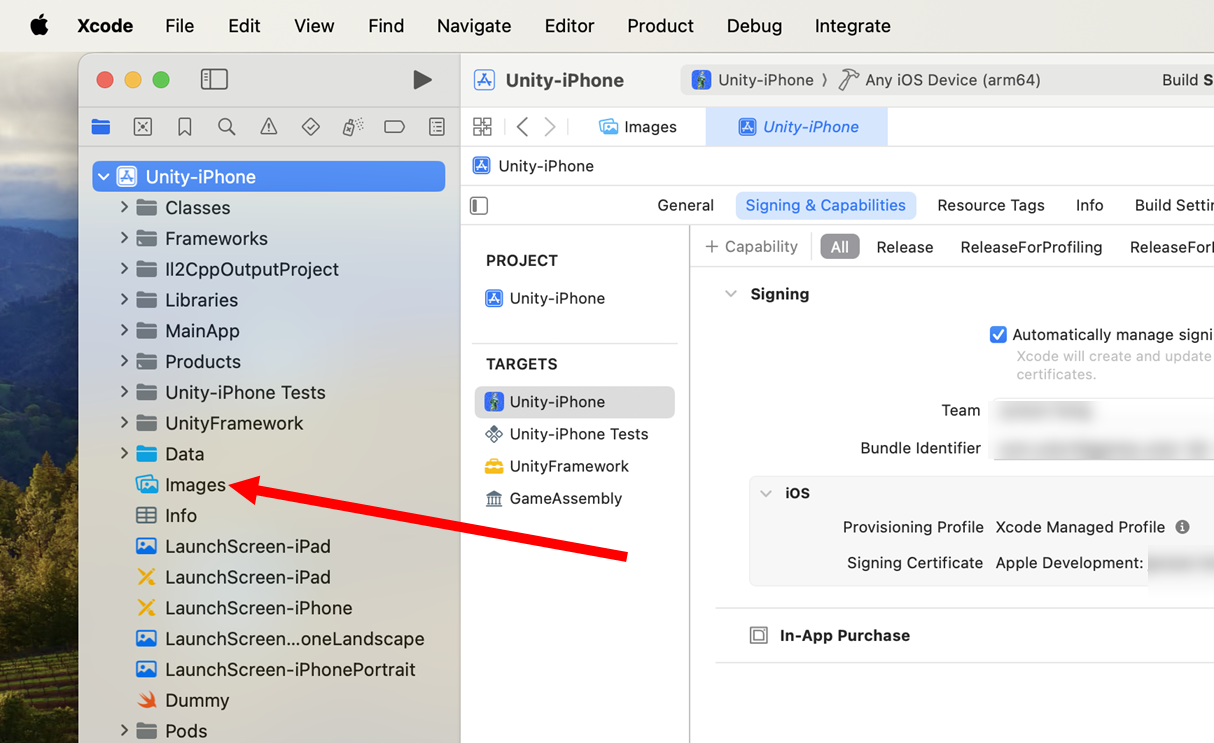Collapse the iOS signing subsection
Image resolution: width=1214 pixels, height=743 pixels.
click(x=766, y=493)
